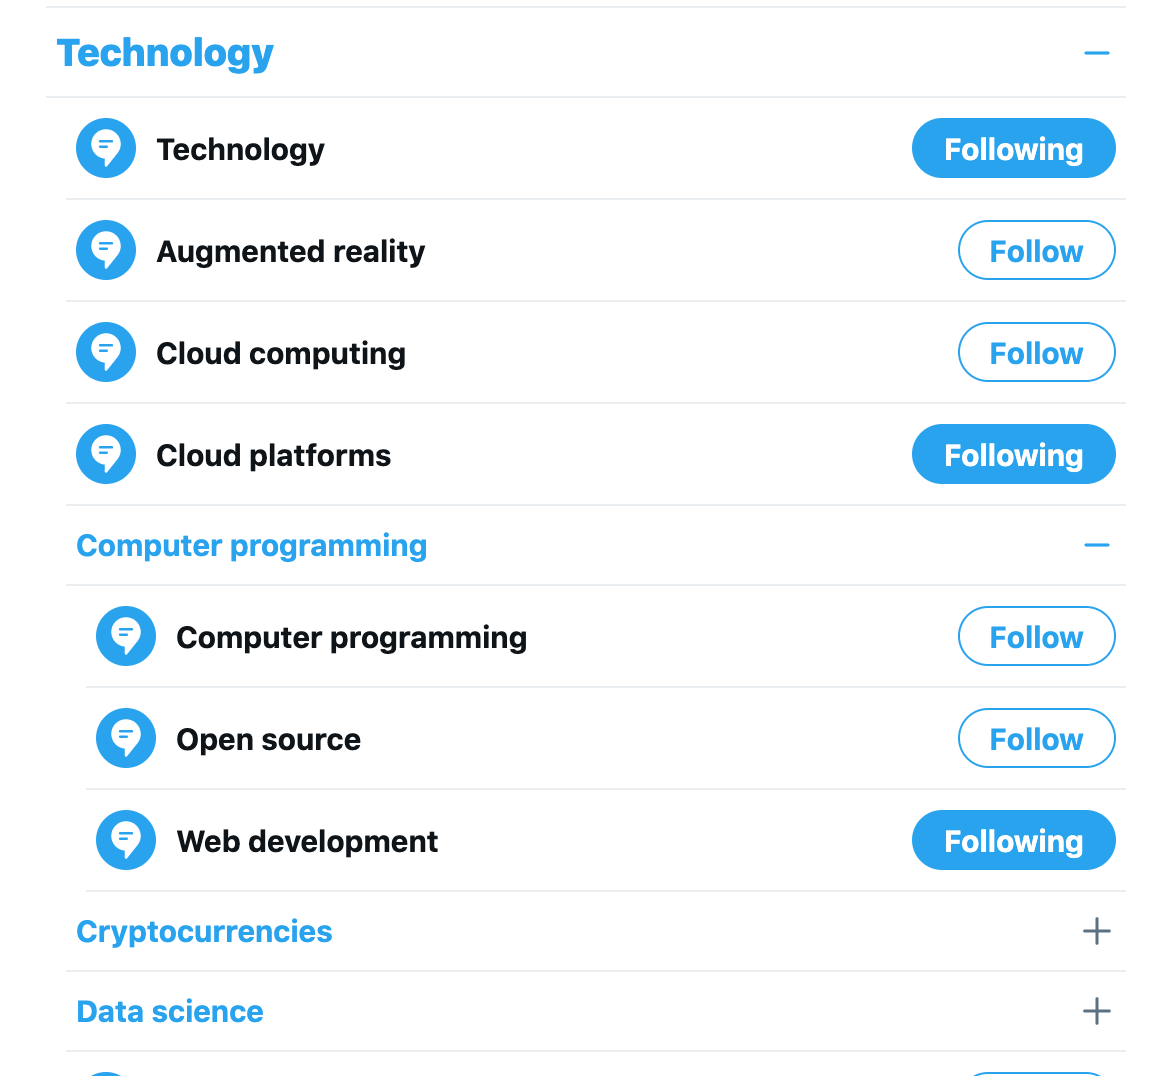Unfollow the Web development topic

tap(1013, 840)
